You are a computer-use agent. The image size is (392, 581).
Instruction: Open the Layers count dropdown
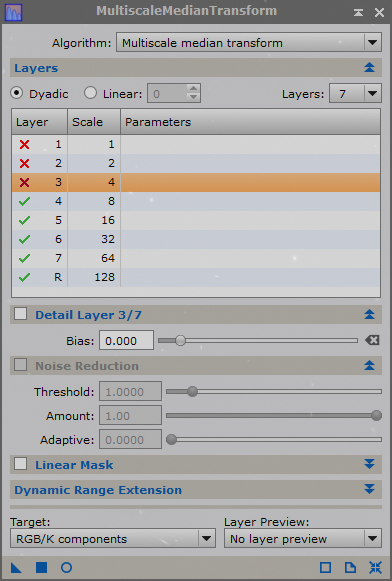click(x=355, y=93)
